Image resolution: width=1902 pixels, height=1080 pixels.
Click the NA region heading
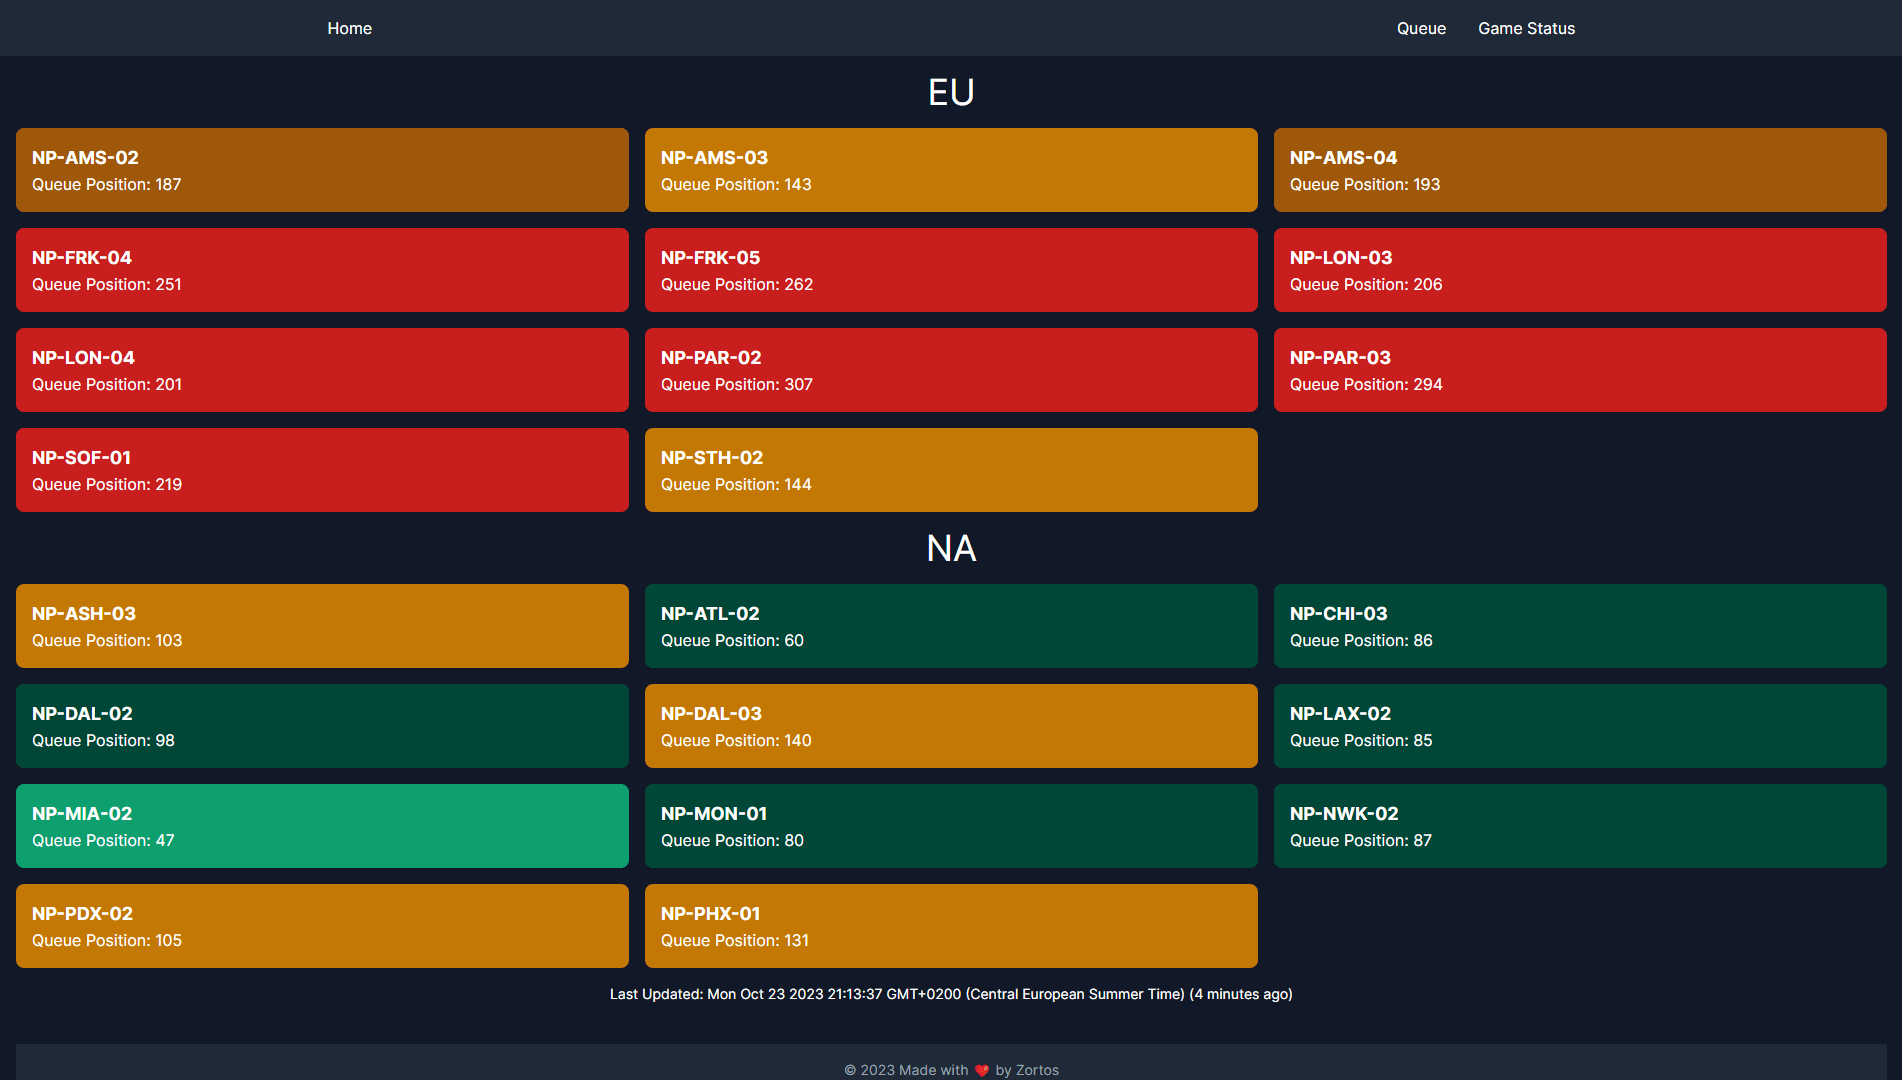tap(951, 548)
